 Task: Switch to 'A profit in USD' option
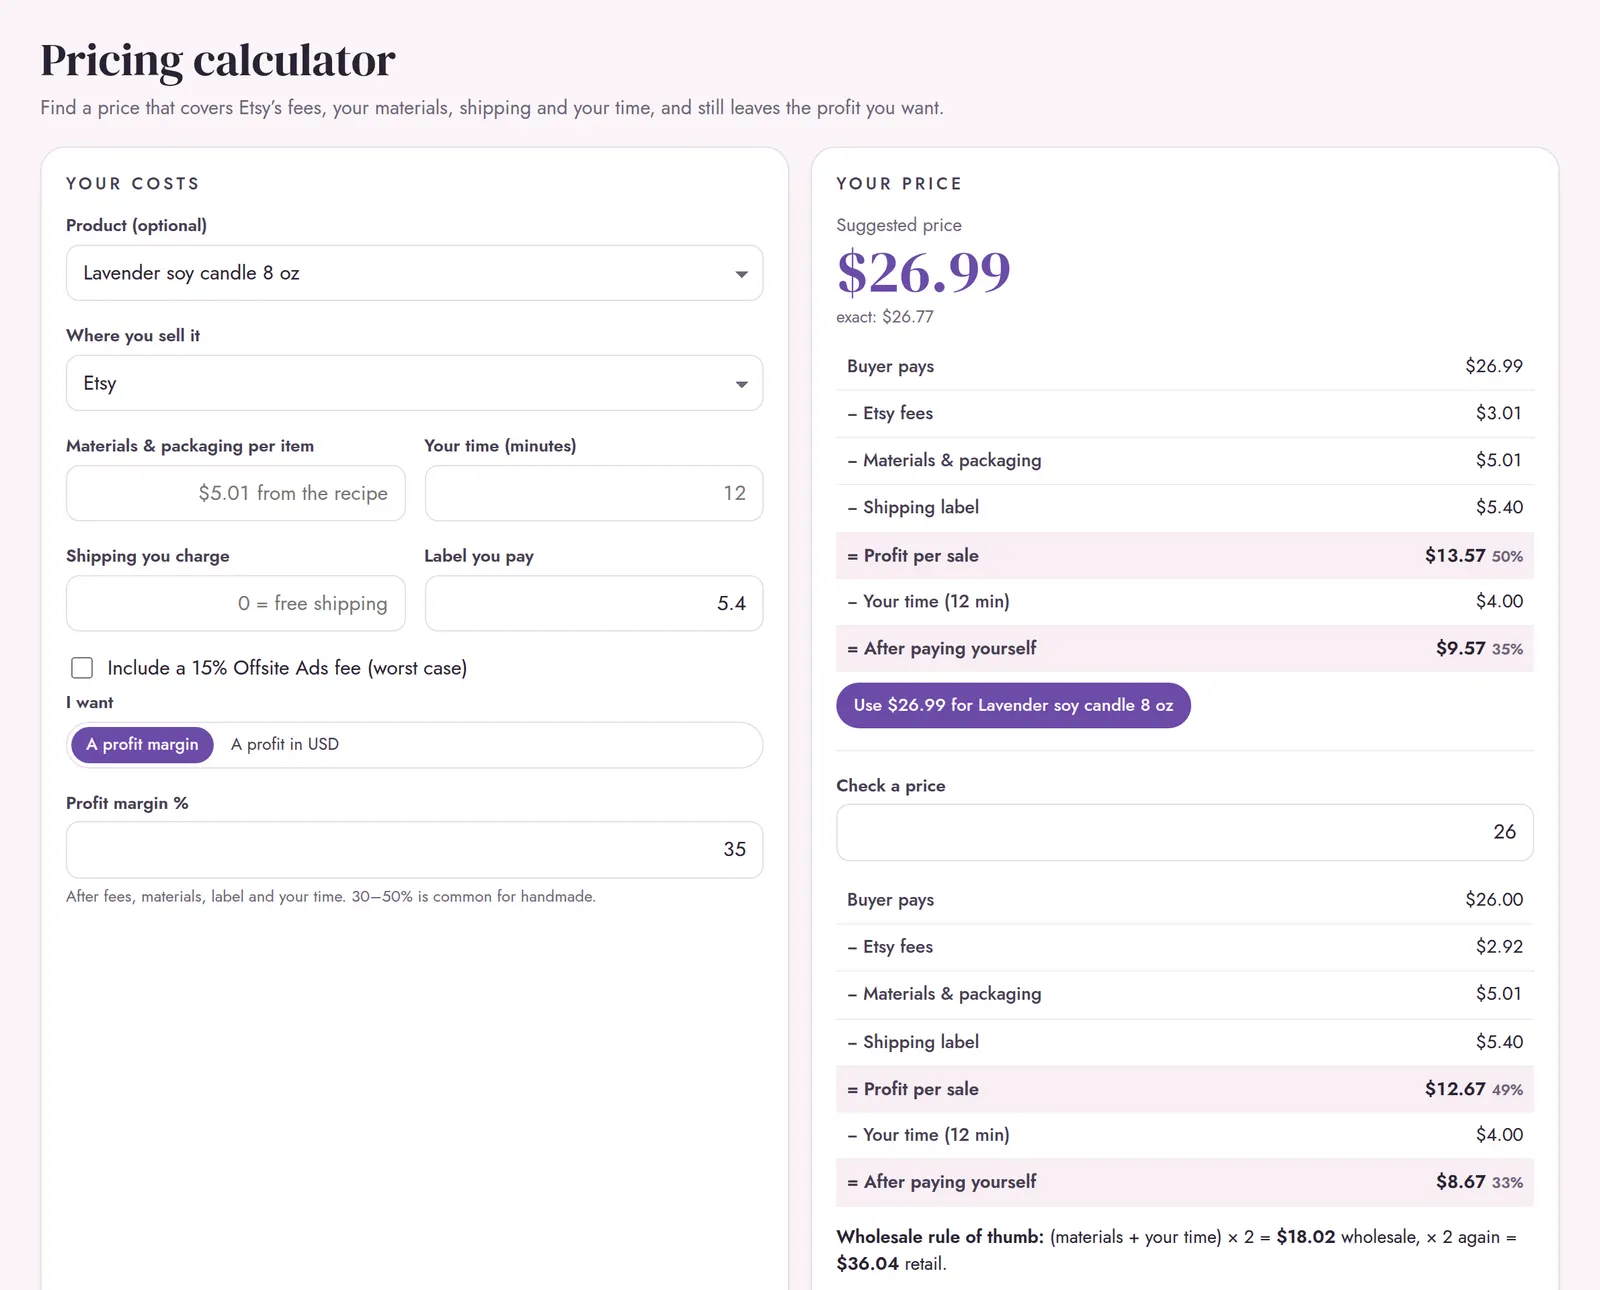tap(285, 745)
